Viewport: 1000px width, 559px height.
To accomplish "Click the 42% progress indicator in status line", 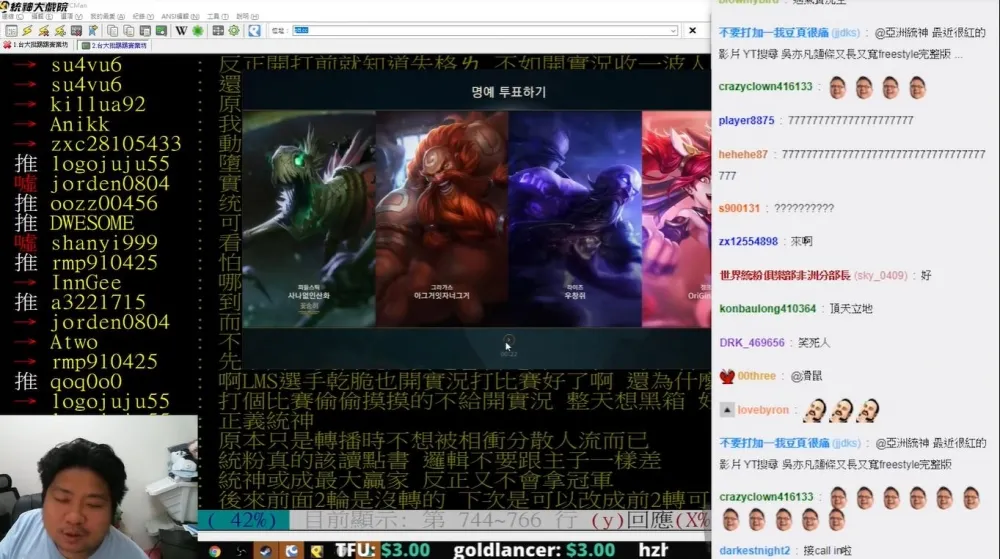I will pos(243,520).
